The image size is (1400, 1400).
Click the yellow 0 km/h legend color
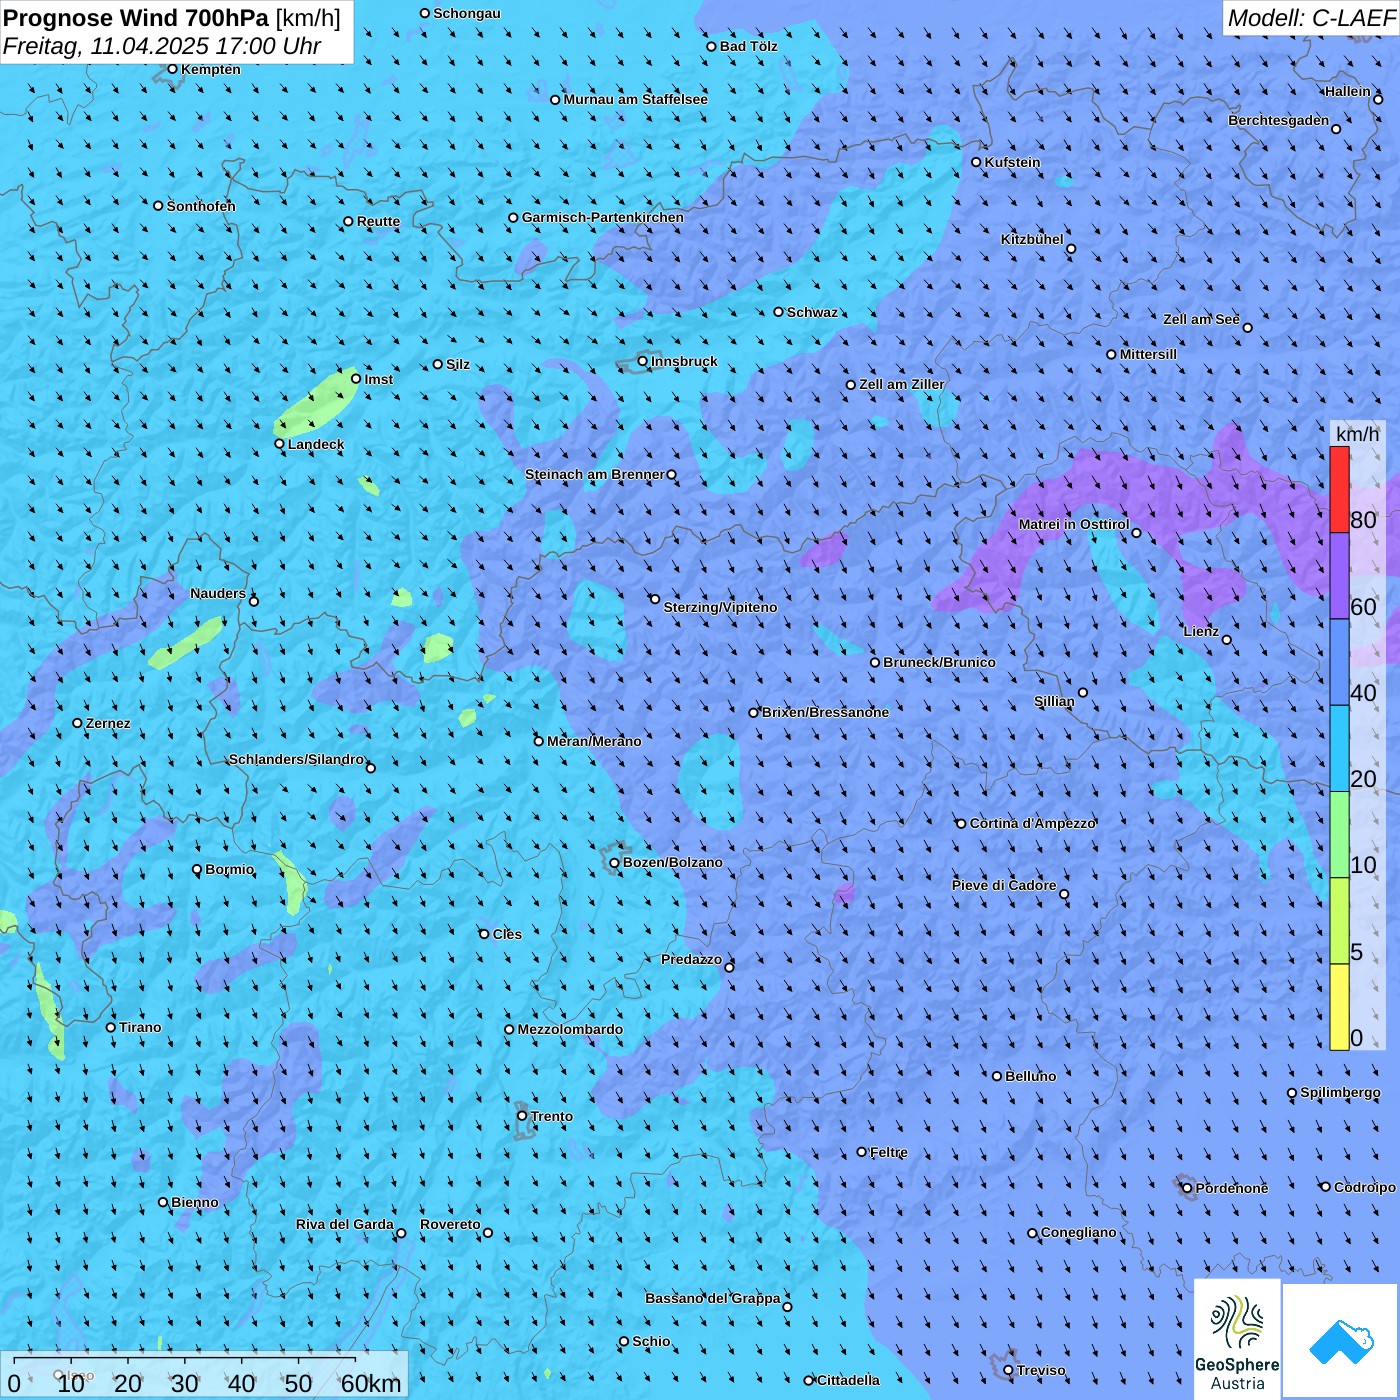pos(1339,1007)
